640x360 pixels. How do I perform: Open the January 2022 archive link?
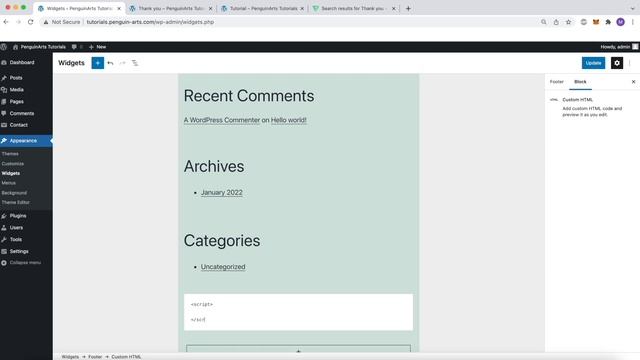(222, 192)
